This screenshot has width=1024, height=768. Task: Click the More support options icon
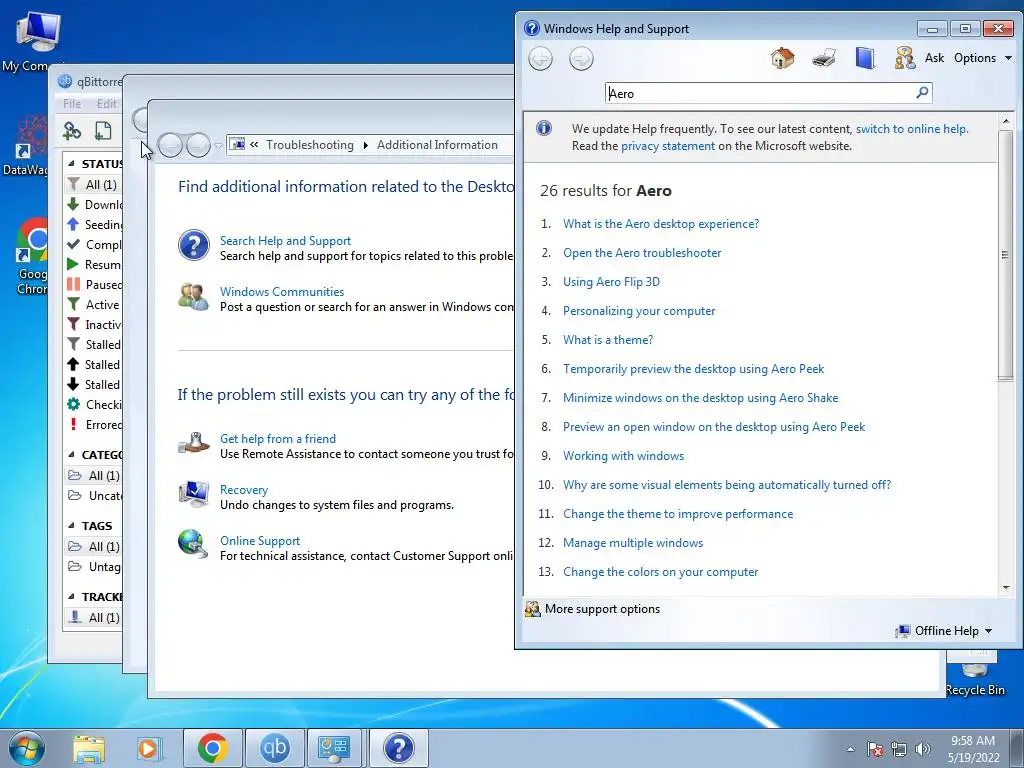[533, 609]
